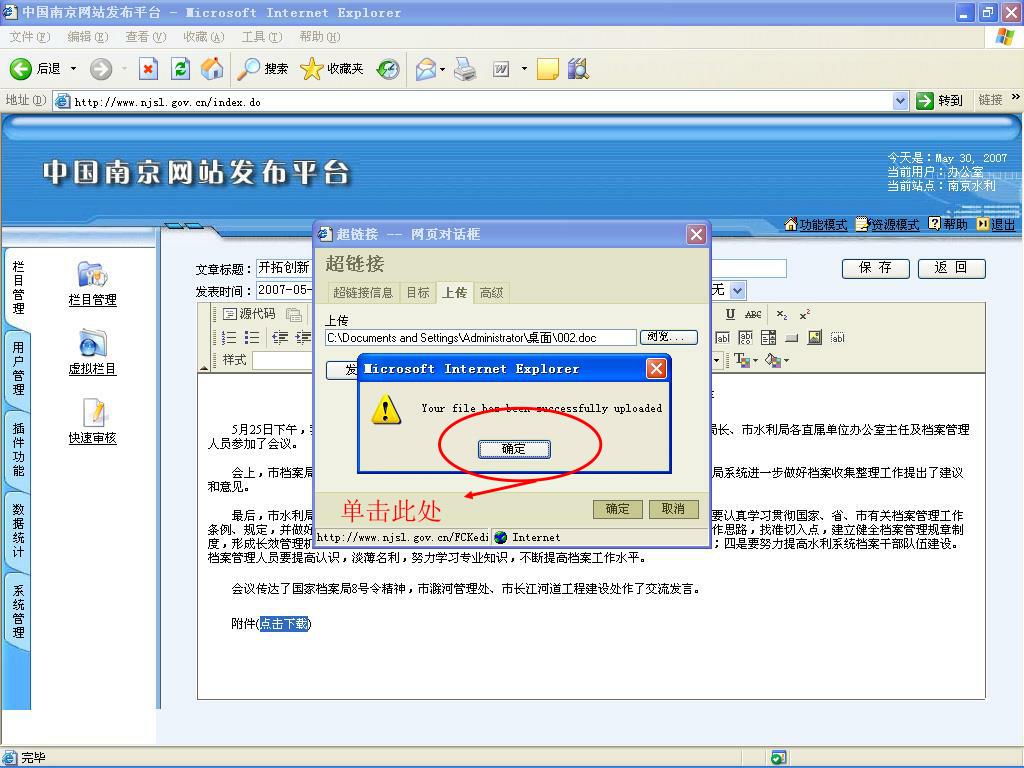Viewport: 1024px width, 768px height.
Task: Open the 查看 menu
Action: (x=146, y=37)
